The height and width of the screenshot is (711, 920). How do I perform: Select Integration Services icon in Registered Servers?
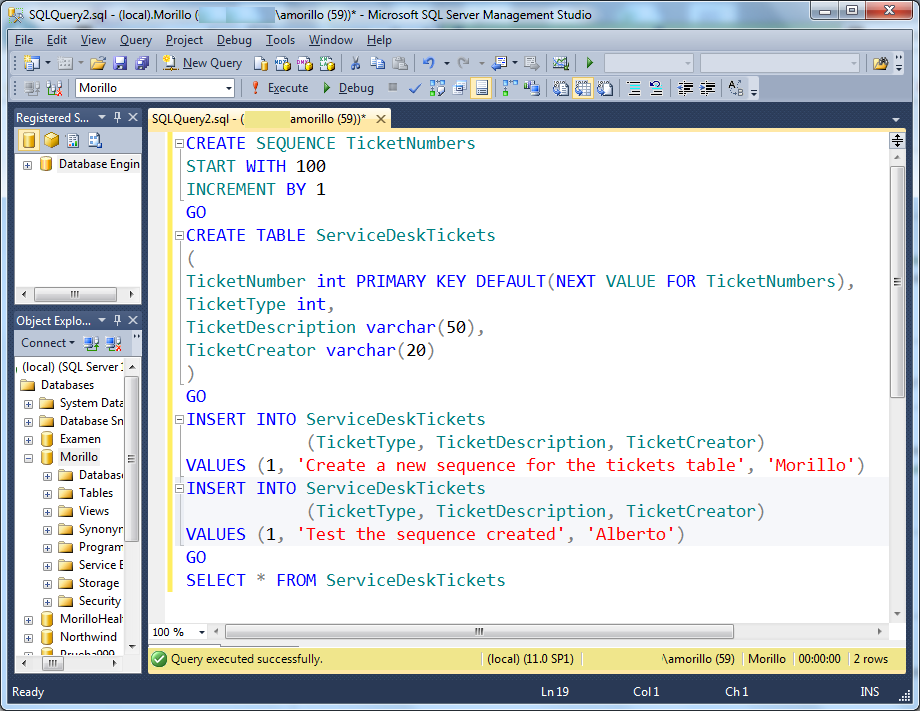click(x=94, y=140)
